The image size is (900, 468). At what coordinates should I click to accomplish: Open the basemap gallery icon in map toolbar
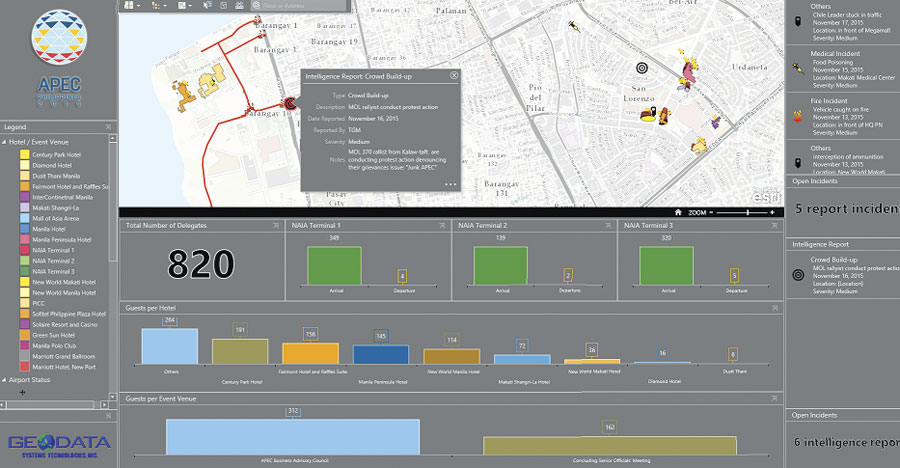tap(129, 5)
